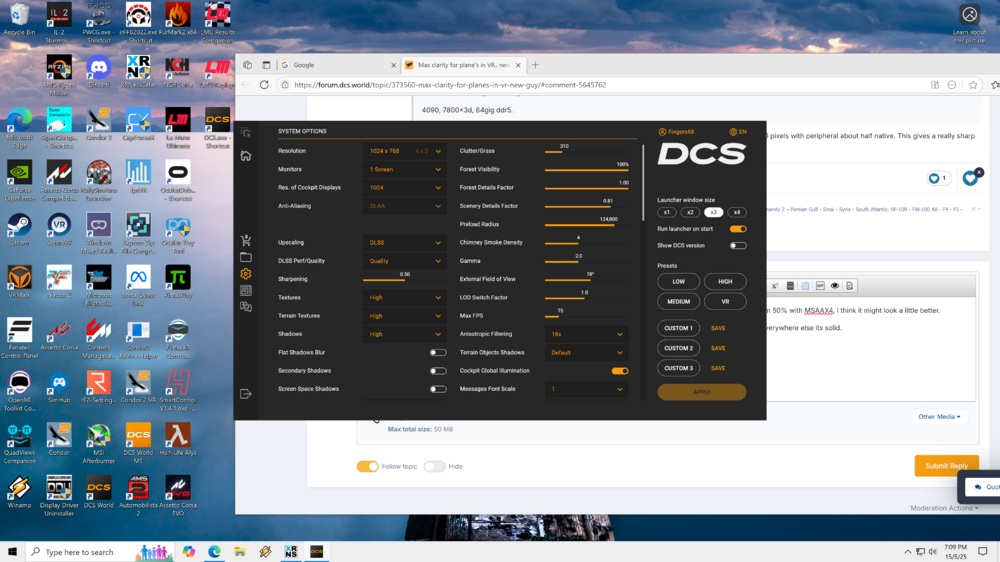Viewport: 1000px width, 562px height.
Task: Select launcher window size x4
Action: click(737, 212)
